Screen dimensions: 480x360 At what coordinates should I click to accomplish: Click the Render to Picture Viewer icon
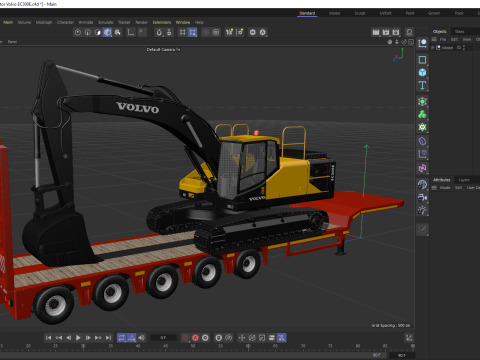point(386,32)
